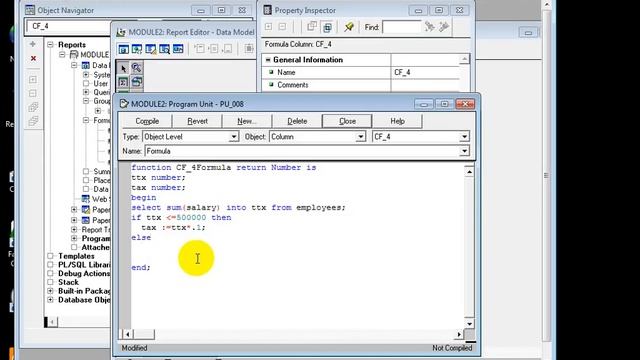
Task: Click the Help button in Program Unit
Action: [x=397, y=121]
